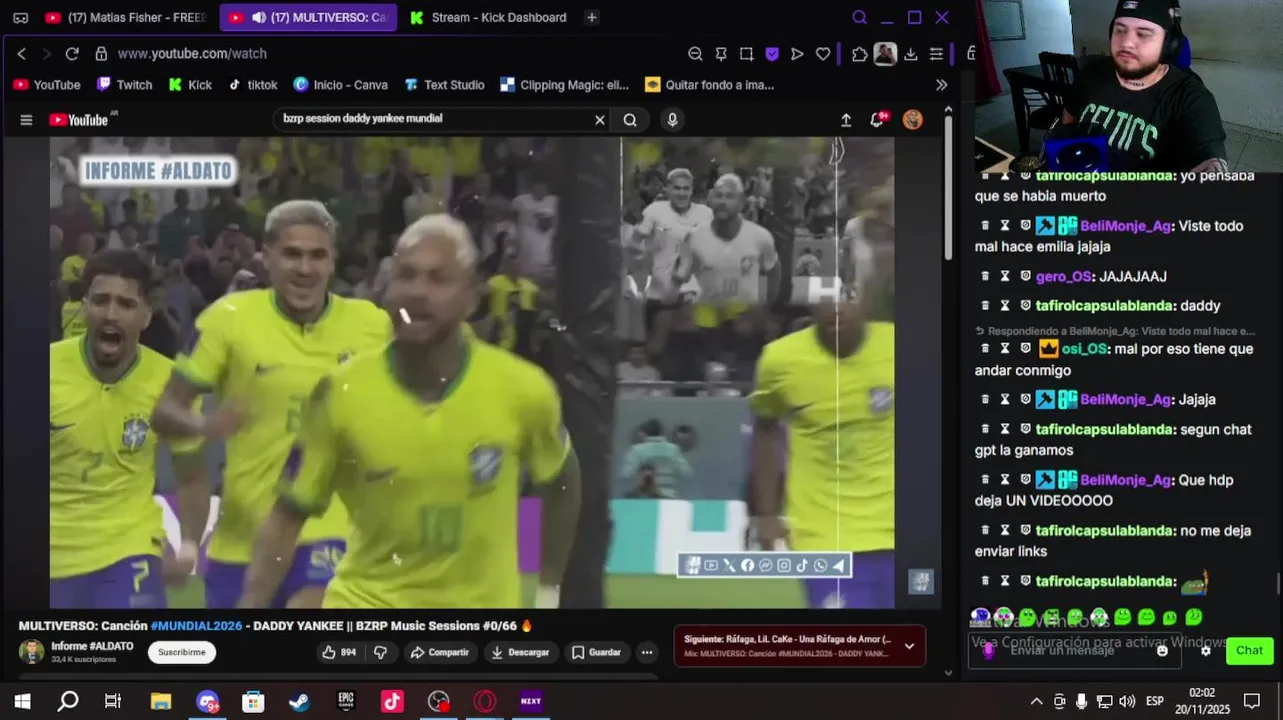
Task: Click the Descargar download button
Action: click(x=520, y=652)
